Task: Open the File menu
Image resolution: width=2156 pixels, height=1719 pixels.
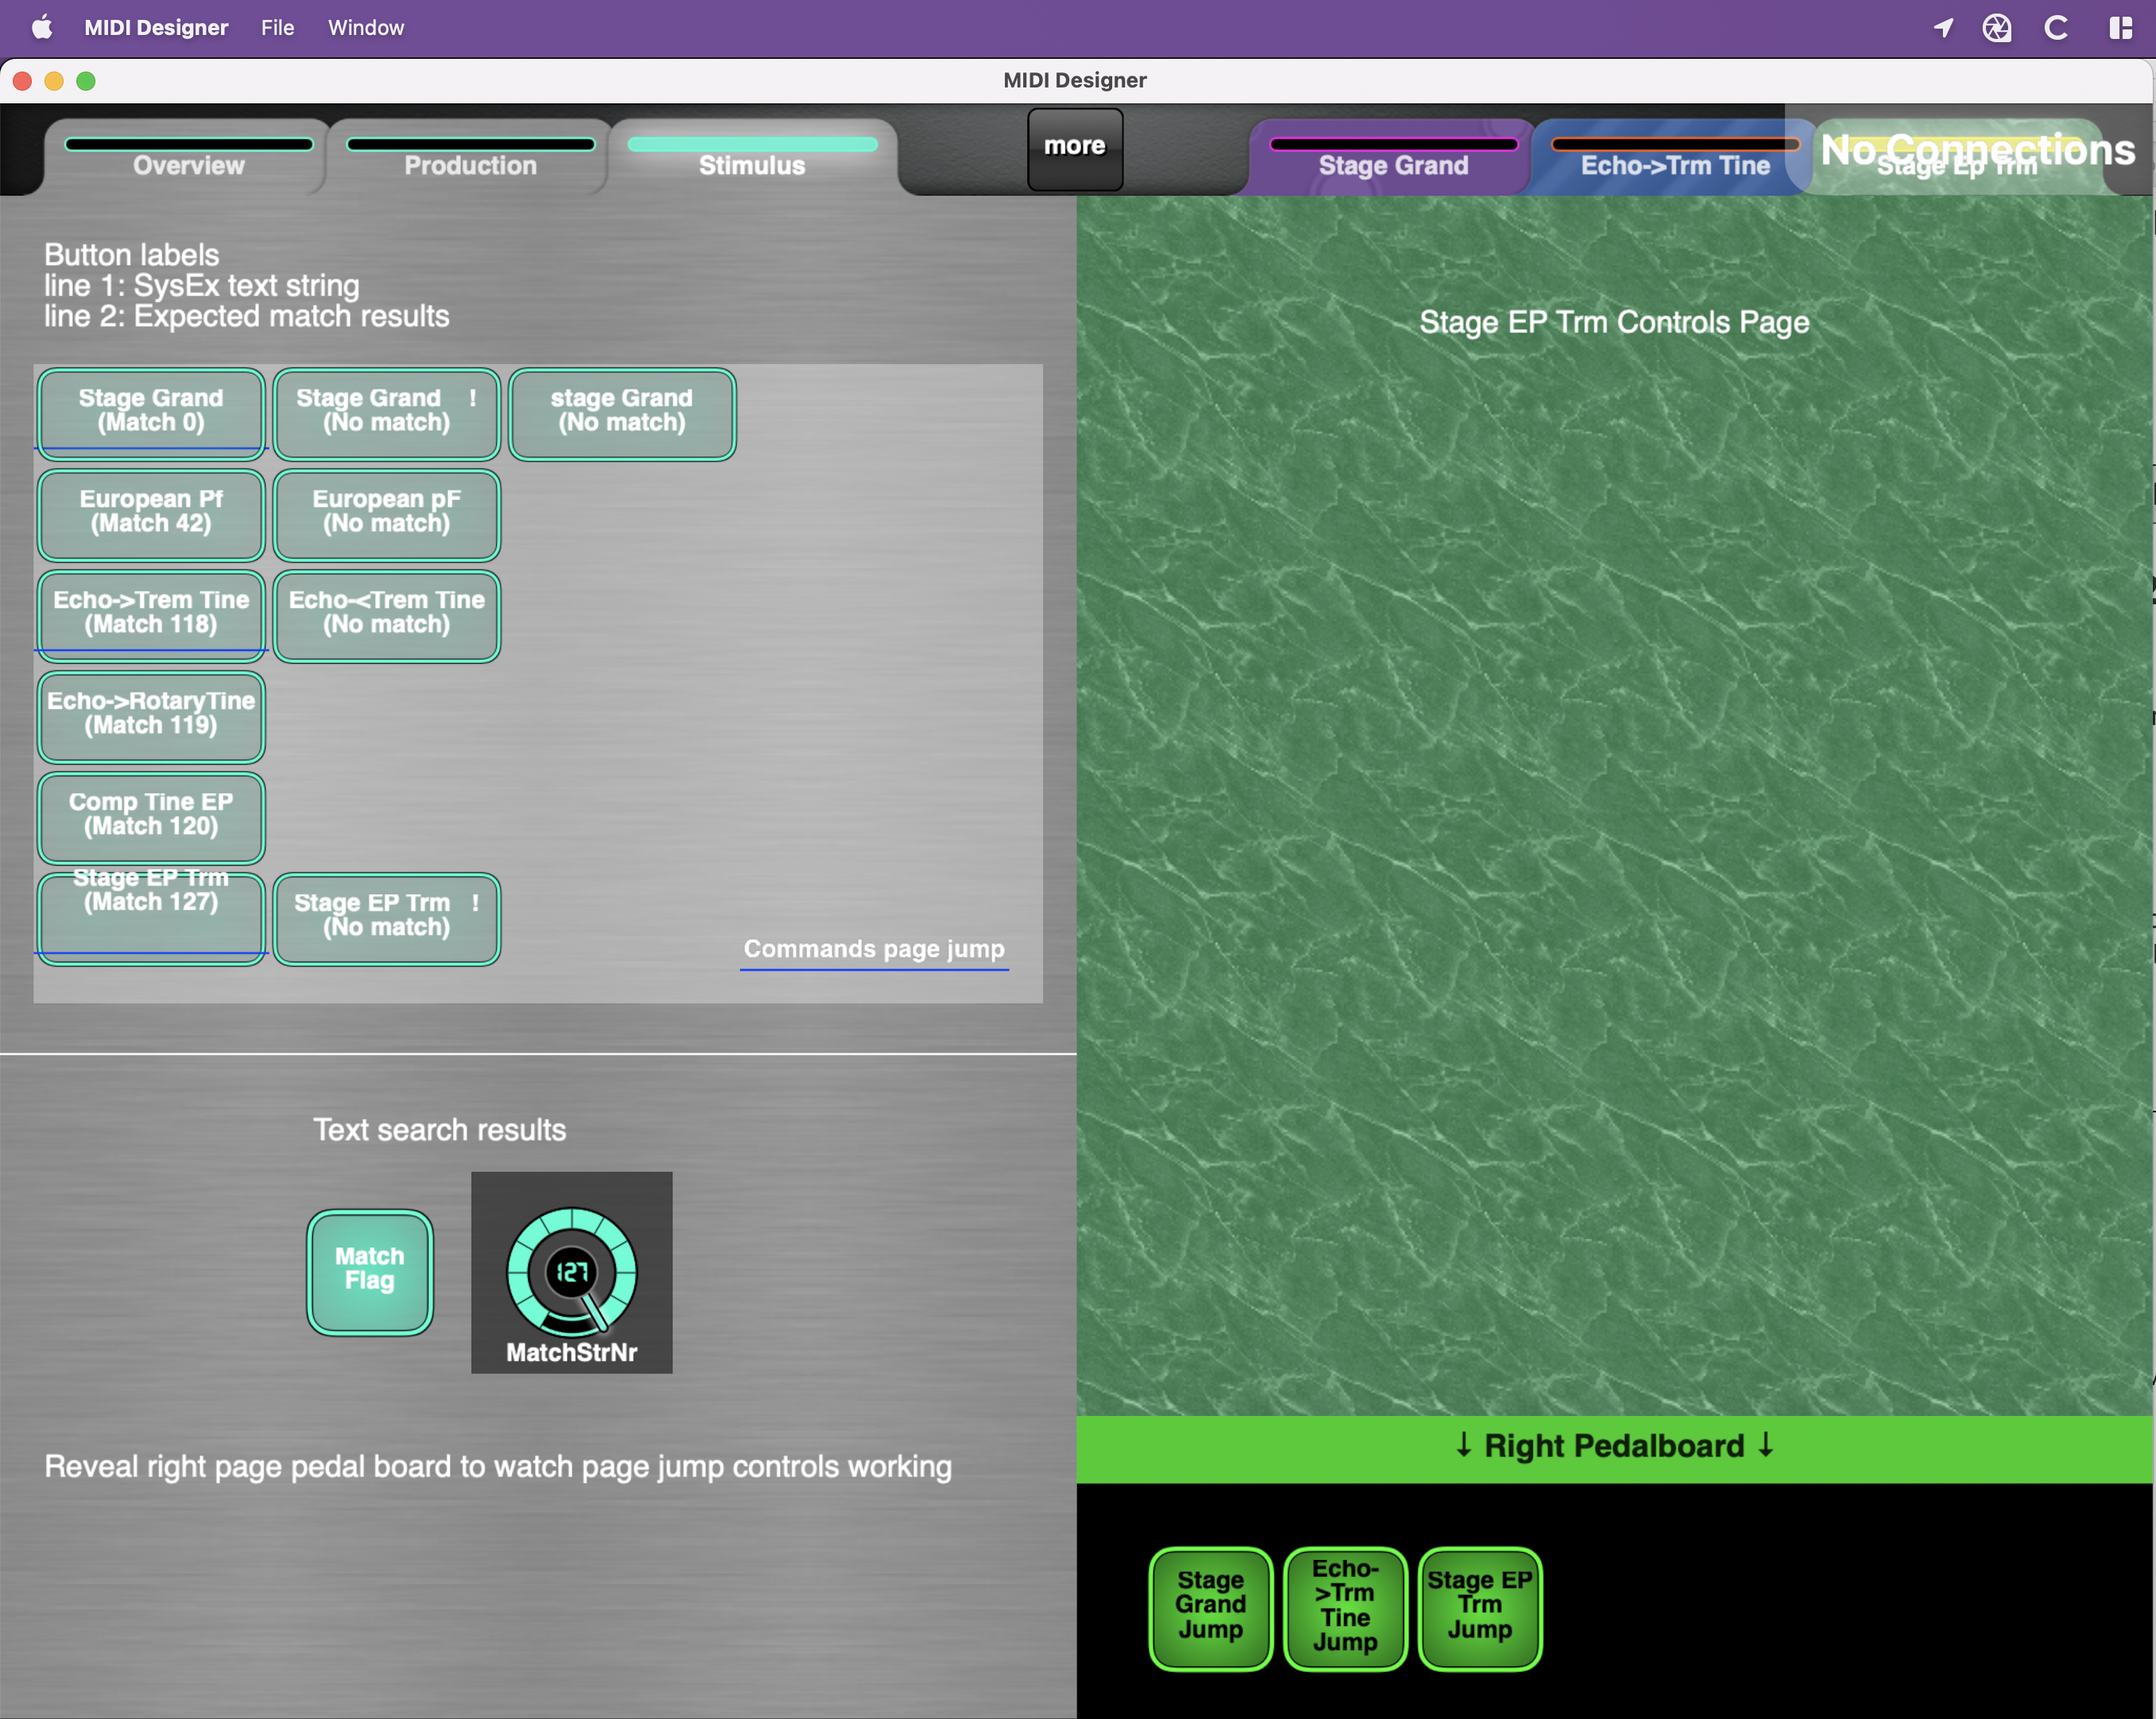Action: point(278,27)
